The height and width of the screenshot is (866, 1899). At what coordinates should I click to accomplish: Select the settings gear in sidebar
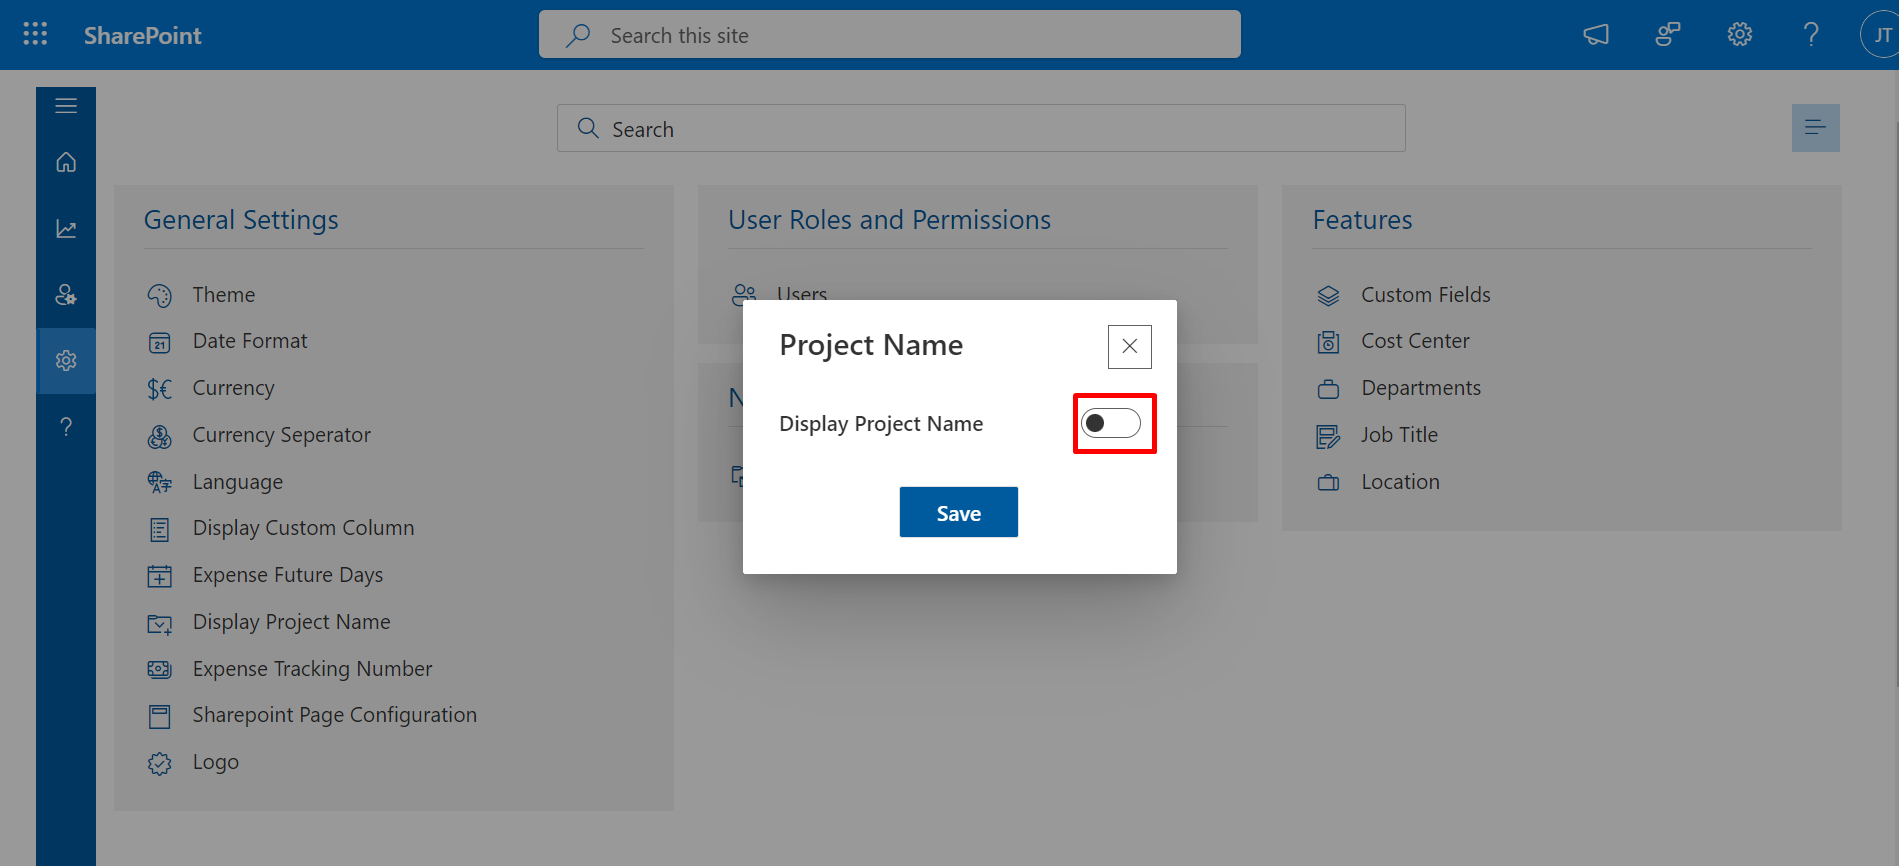66,361
